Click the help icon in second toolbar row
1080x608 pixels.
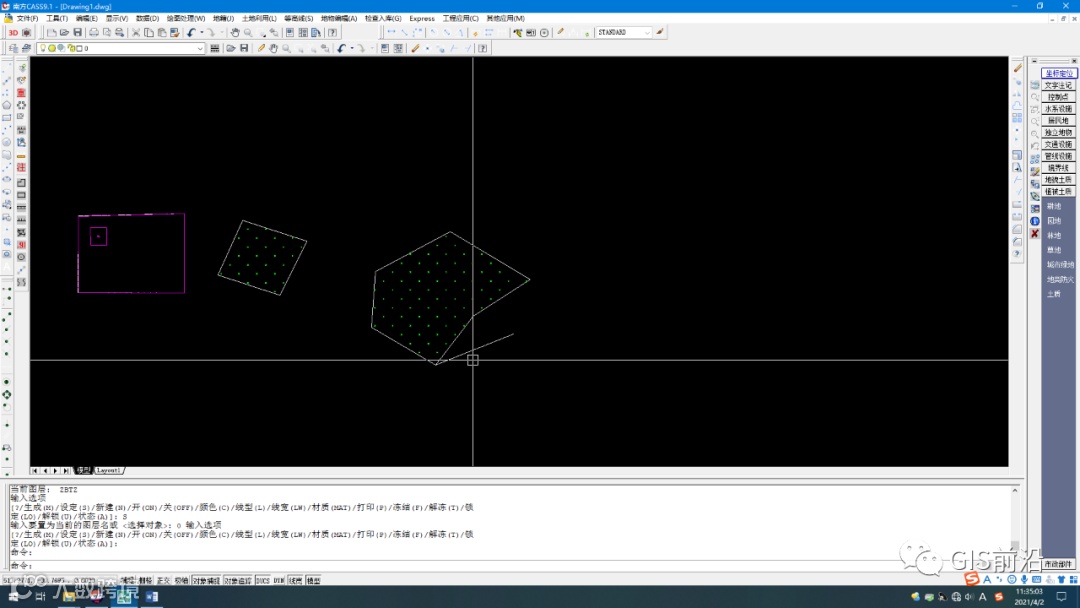483,48
